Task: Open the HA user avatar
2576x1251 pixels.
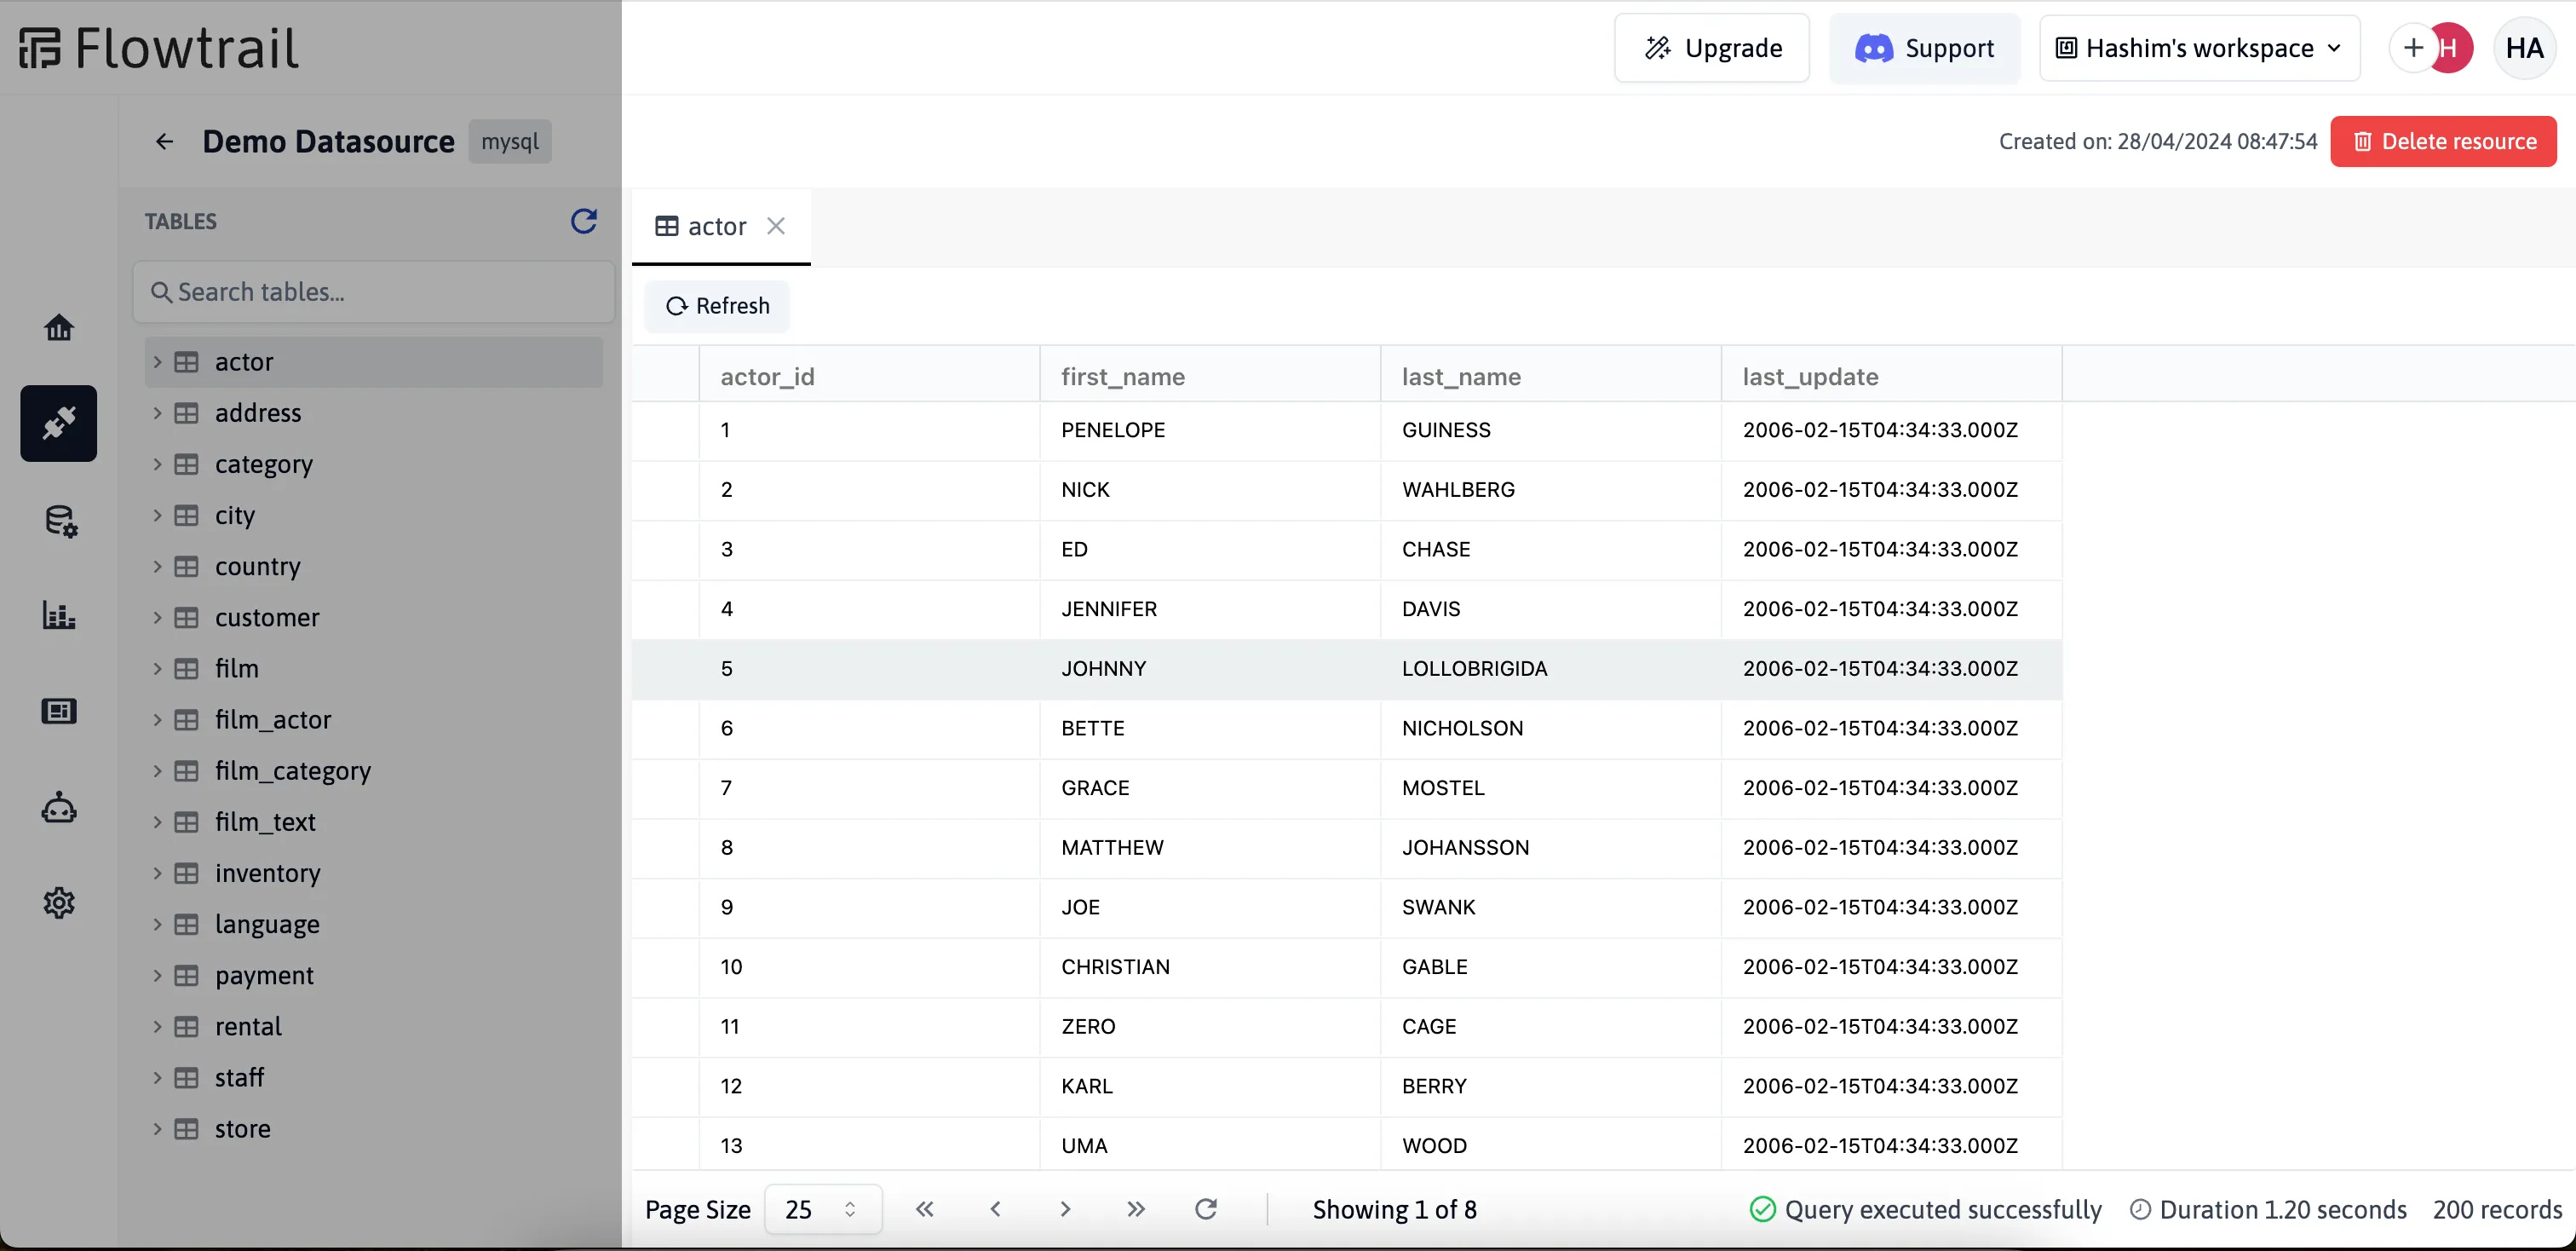Action: (2524, 48)
